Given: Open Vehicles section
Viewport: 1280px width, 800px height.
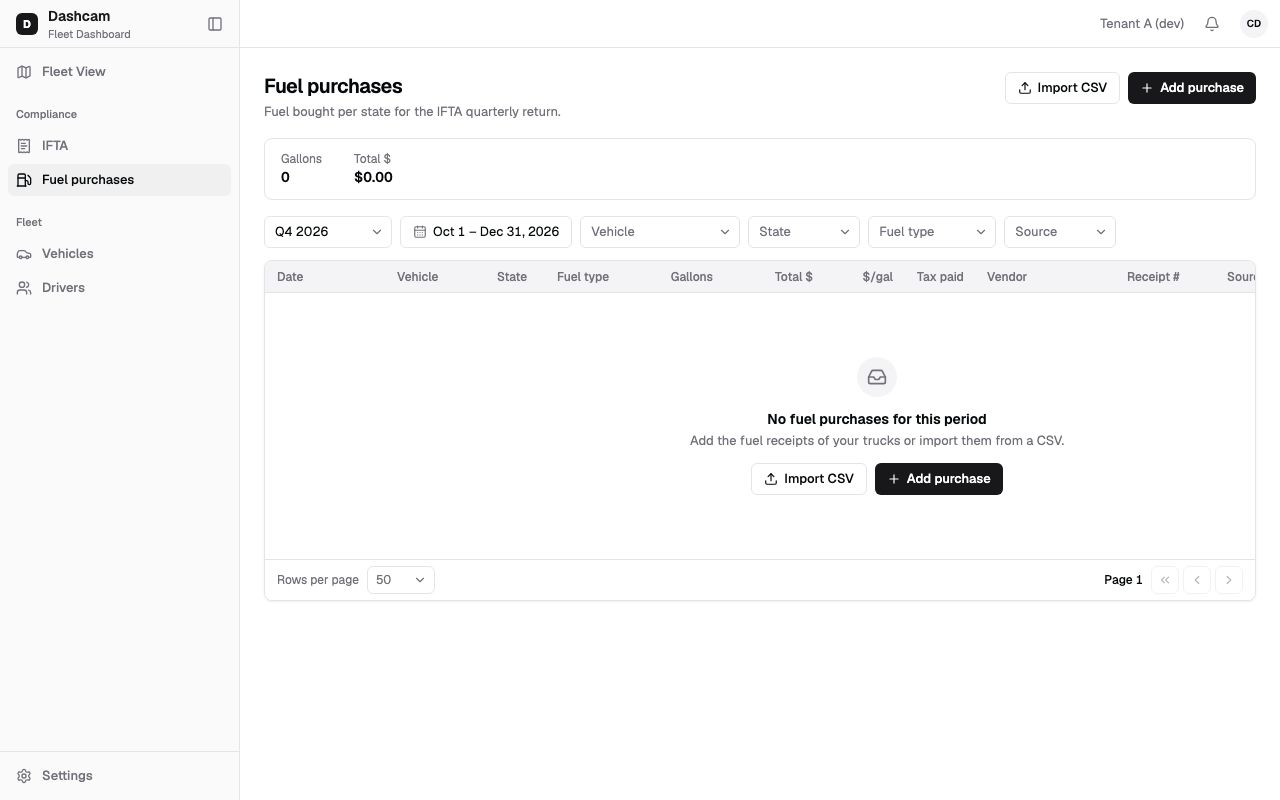Looking at the screenshot, I should click(119, 254).
